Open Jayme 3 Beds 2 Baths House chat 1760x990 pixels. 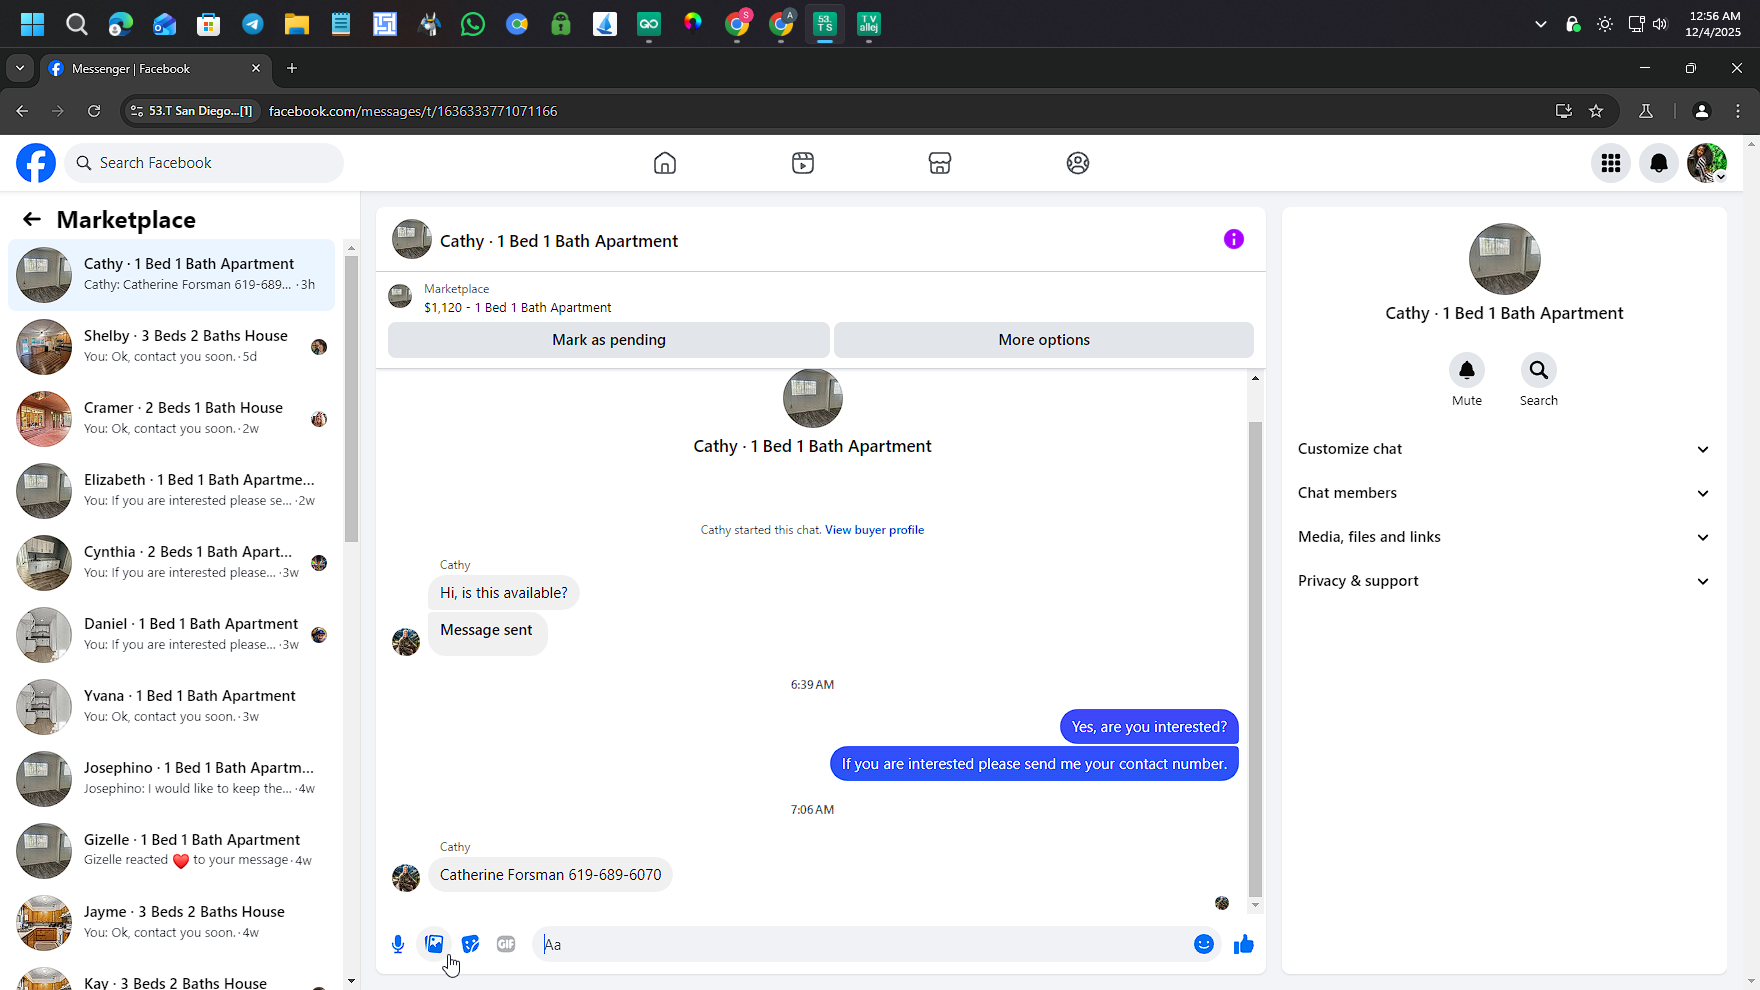[172, 923]
